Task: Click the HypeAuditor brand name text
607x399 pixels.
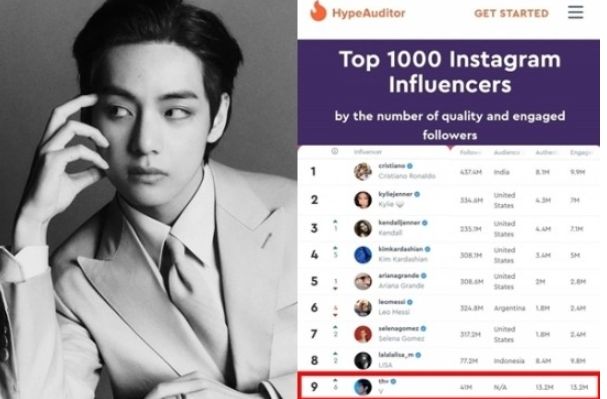Action: [x=369, y=13]
